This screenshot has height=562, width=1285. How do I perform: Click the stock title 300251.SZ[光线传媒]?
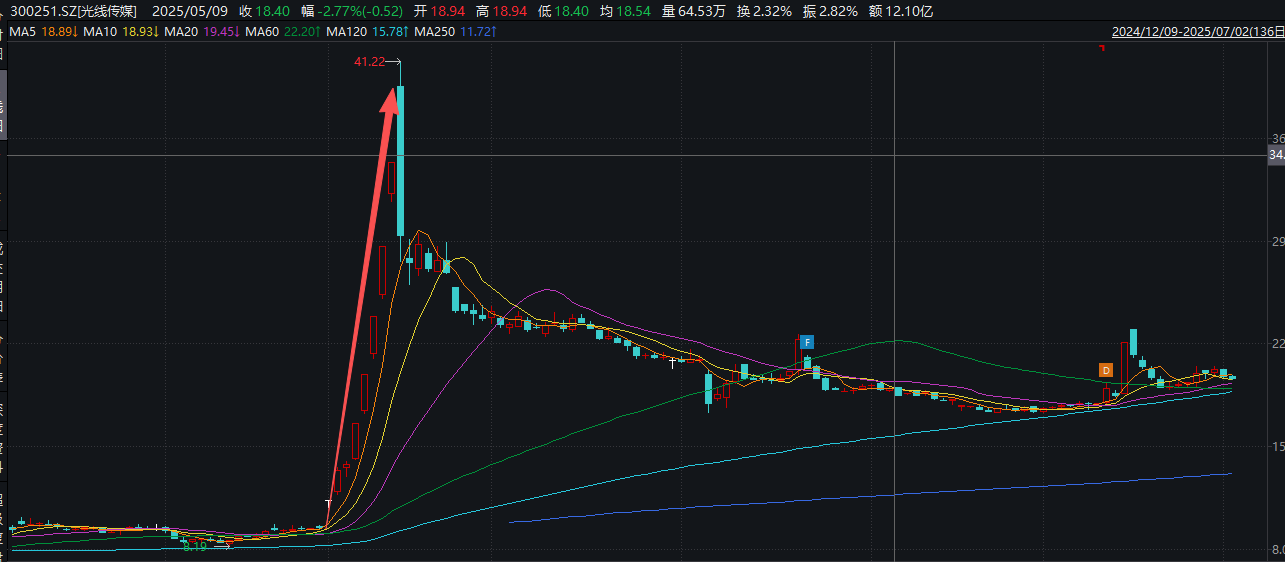point(74,11)
